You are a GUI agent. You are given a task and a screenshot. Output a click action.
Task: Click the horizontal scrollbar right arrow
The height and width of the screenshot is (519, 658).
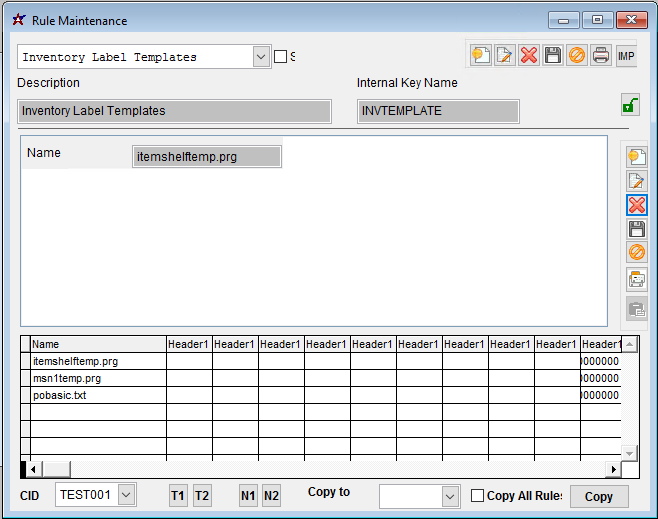click(613, 469)
